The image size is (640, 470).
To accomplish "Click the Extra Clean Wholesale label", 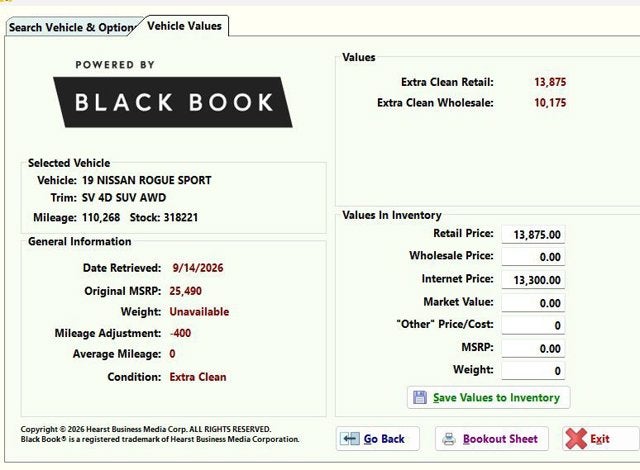I will click(435, 103).
